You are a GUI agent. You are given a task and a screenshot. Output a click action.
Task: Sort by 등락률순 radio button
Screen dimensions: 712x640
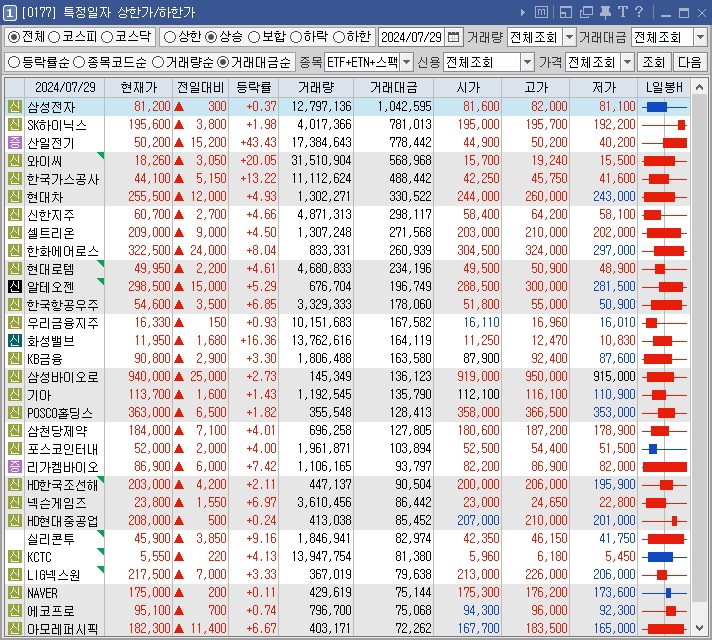pos(14,62)
